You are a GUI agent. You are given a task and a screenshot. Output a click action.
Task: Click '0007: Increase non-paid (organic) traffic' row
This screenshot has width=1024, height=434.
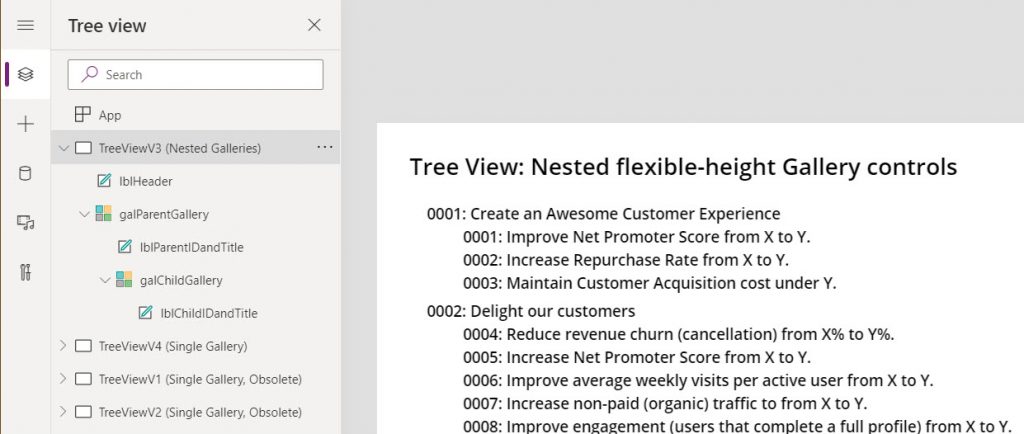pos(665,404)
